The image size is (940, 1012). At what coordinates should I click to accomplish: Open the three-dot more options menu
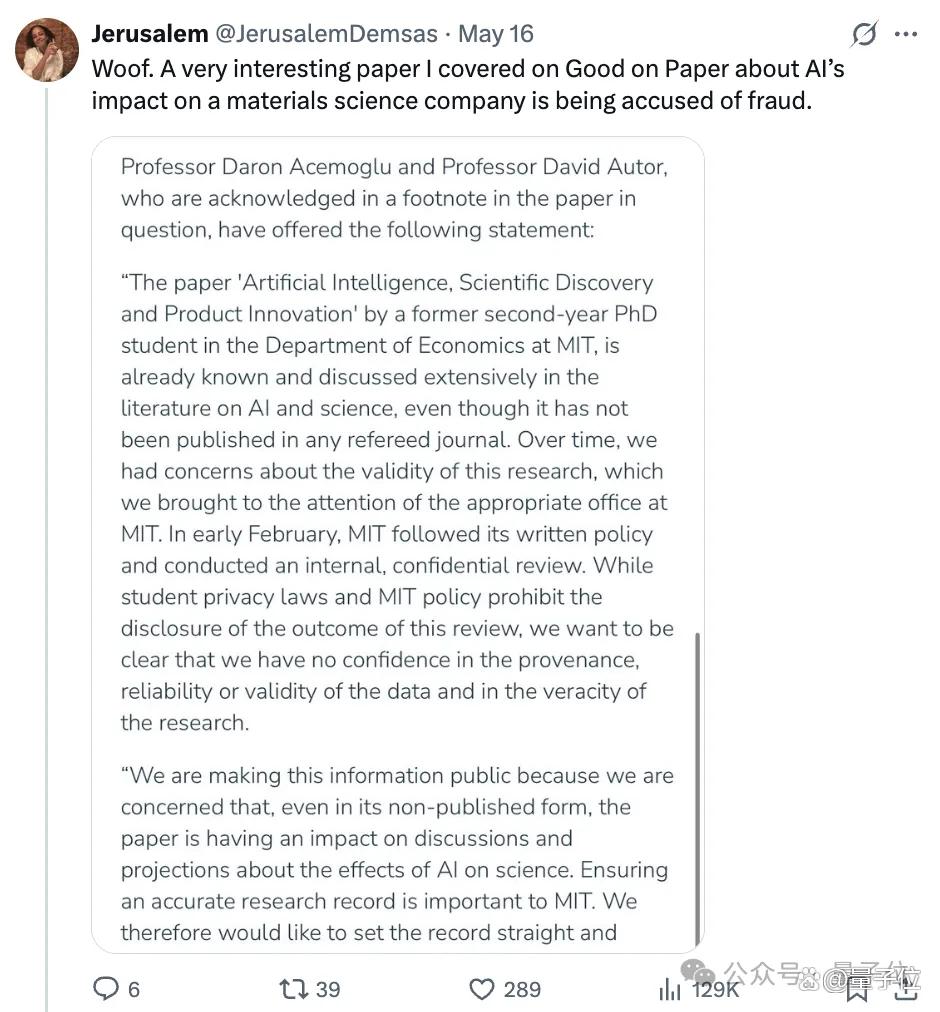pyautogui.click(x=906, y=34)
